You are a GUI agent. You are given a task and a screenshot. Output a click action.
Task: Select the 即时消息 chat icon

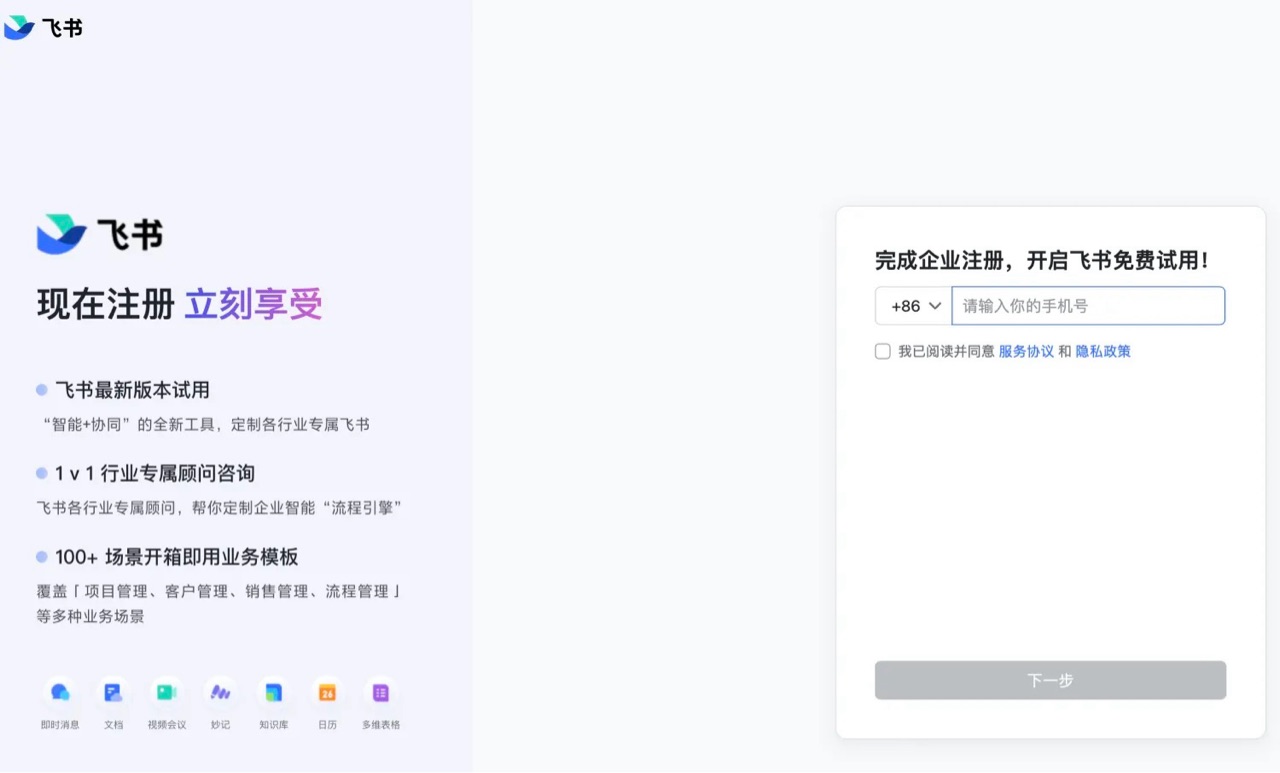pyautogui.click(x=60, y=692)
